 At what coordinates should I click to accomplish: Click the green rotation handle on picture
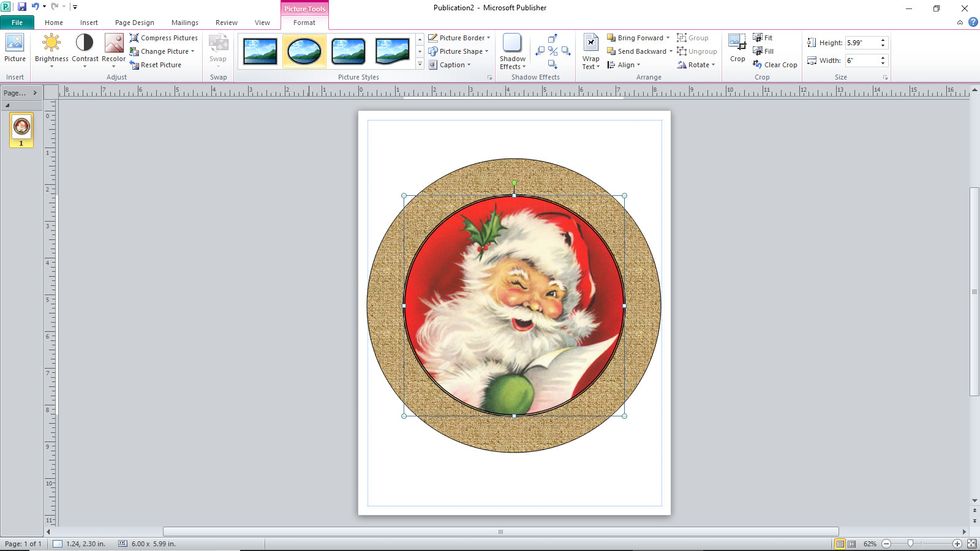click(x=514, y=183)
